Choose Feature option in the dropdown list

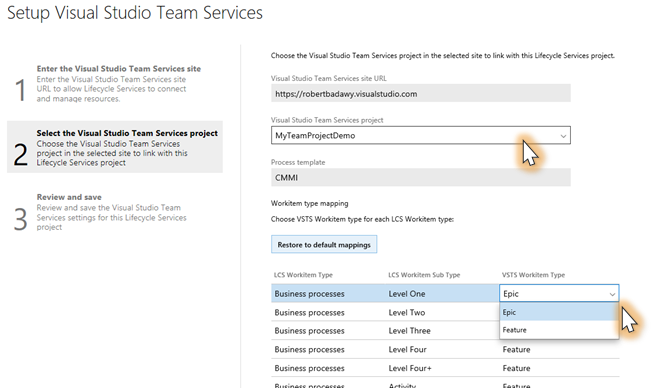[x=559, y=330]
